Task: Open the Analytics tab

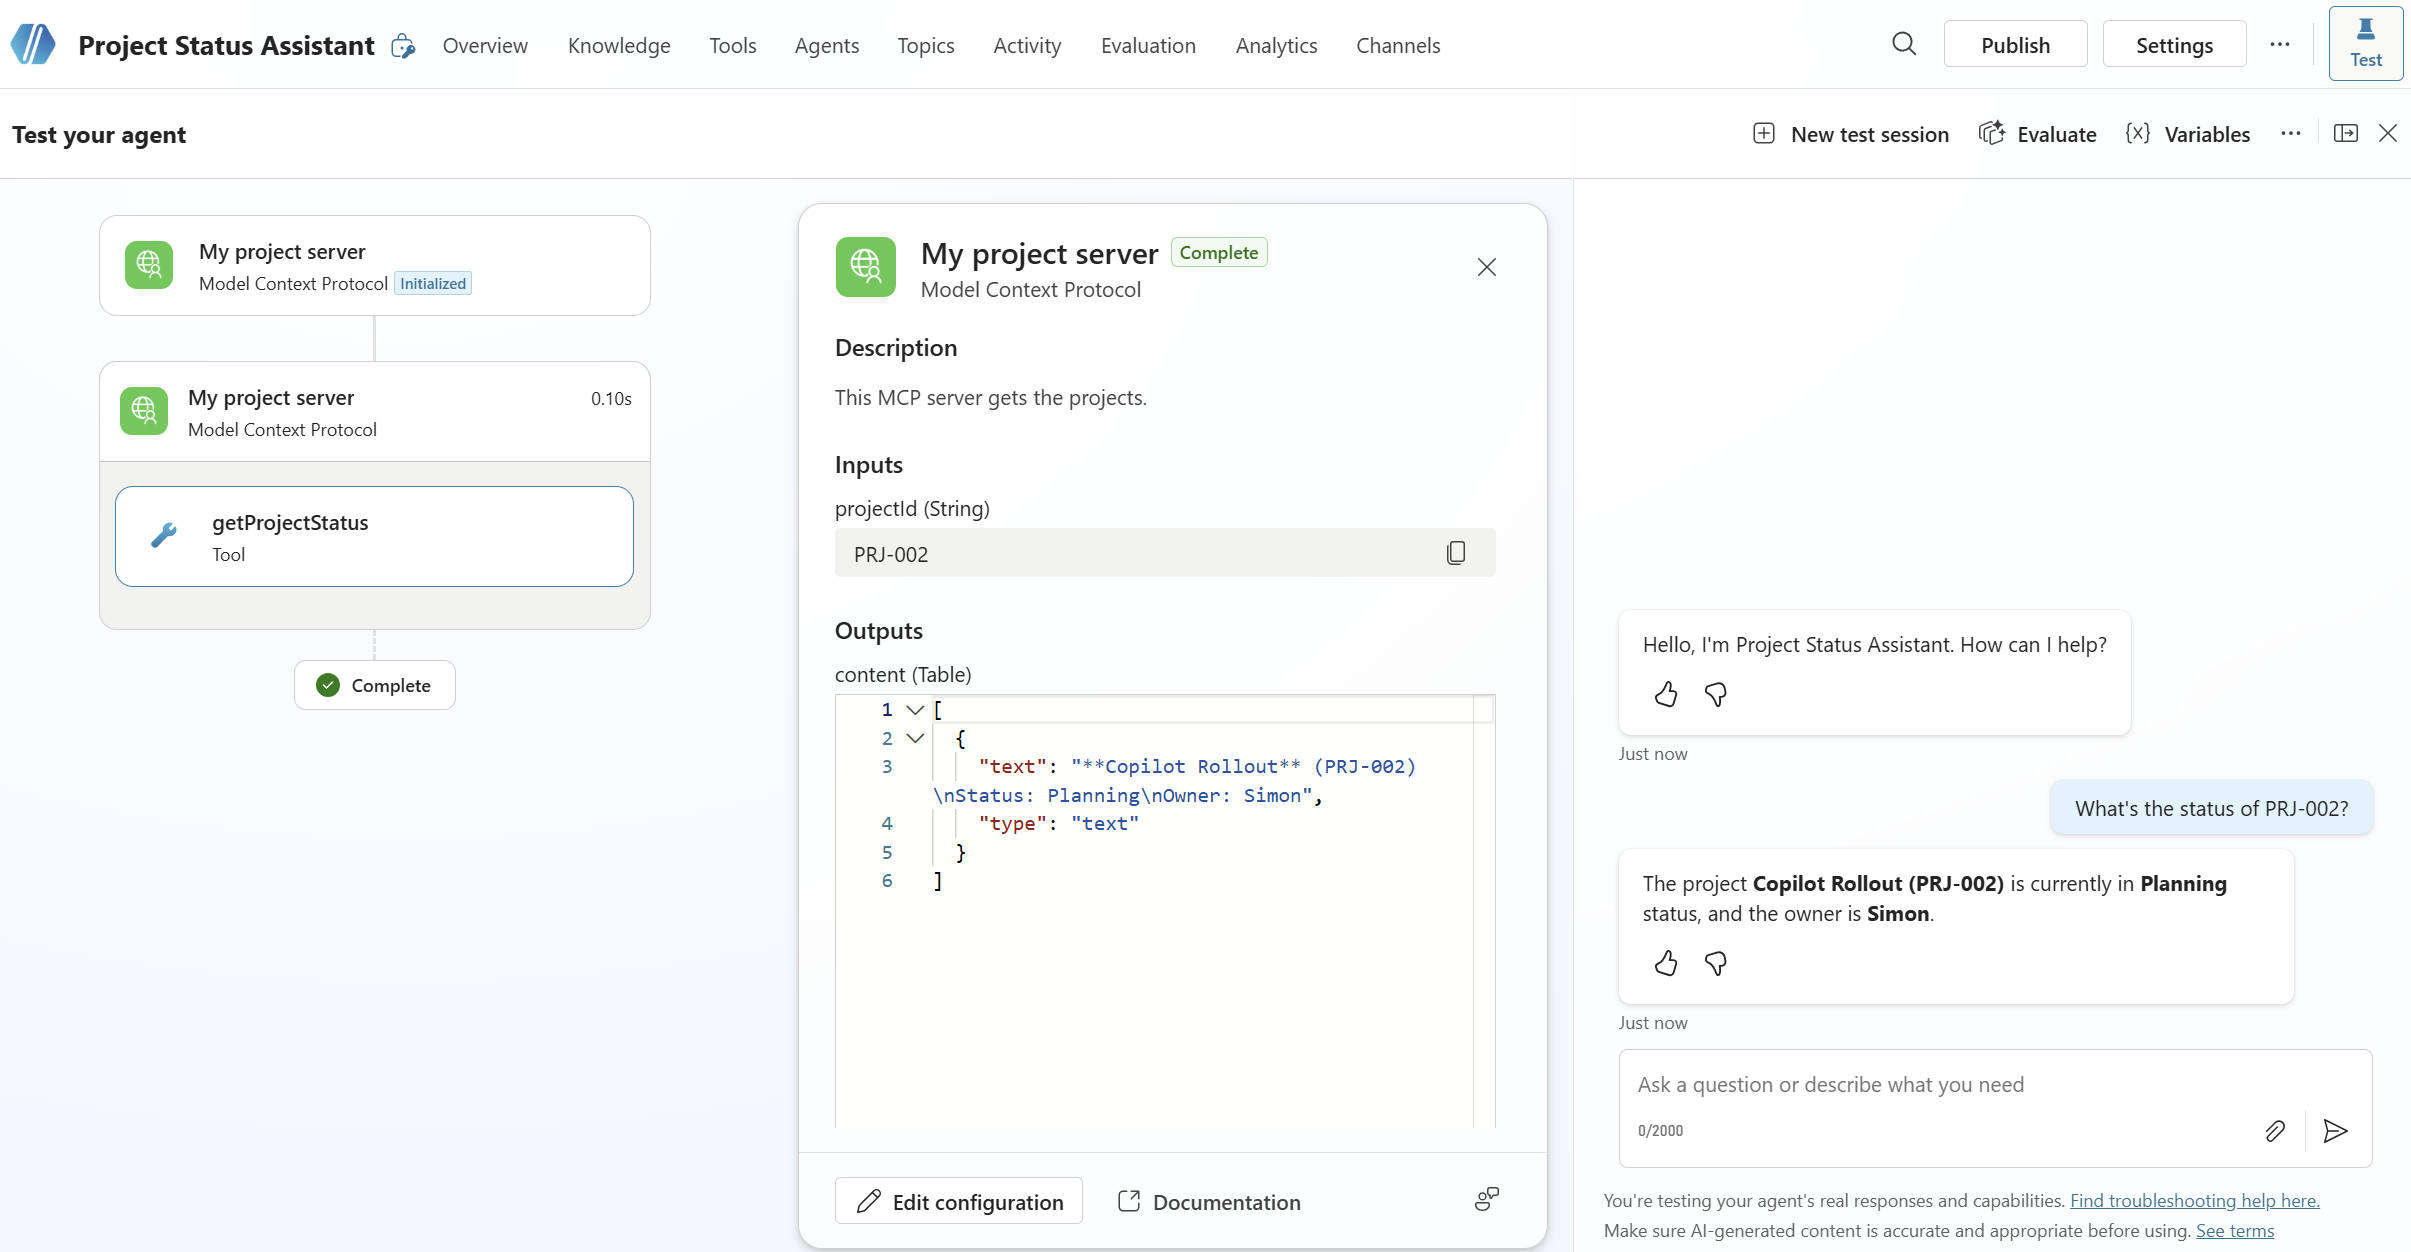Action: [1276, 46]
